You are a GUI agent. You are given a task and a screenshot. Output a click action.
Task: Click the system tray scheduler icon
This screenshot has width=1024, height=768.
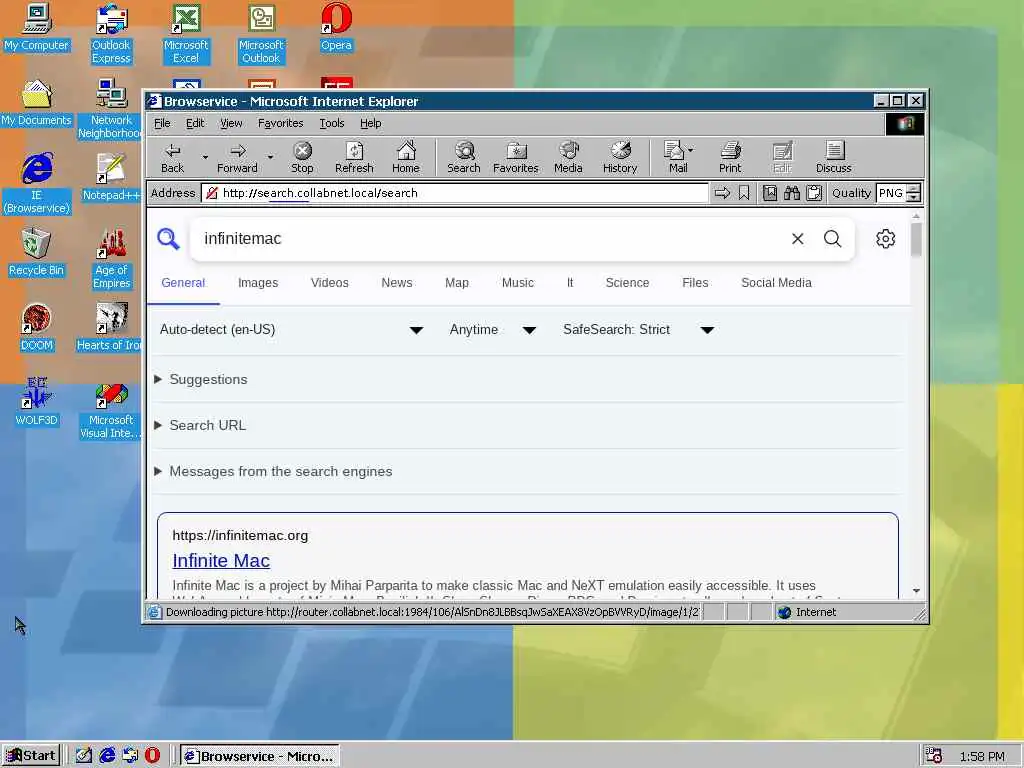933,756
